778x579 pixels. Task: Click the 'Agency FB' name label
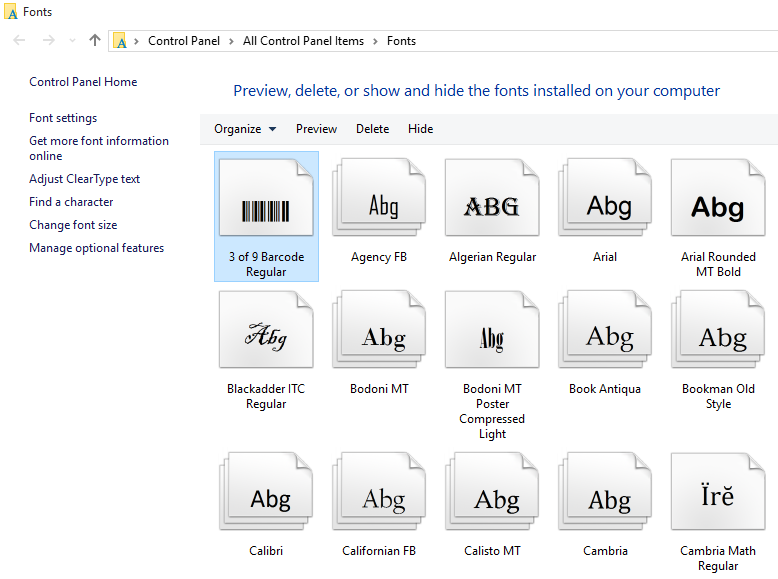coord(379,257)
